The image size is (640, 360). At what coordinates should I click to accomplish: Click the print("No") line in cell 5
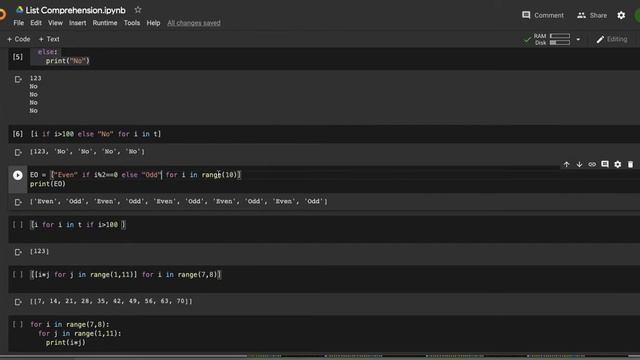pyautogui.click(x=68, y=61)
